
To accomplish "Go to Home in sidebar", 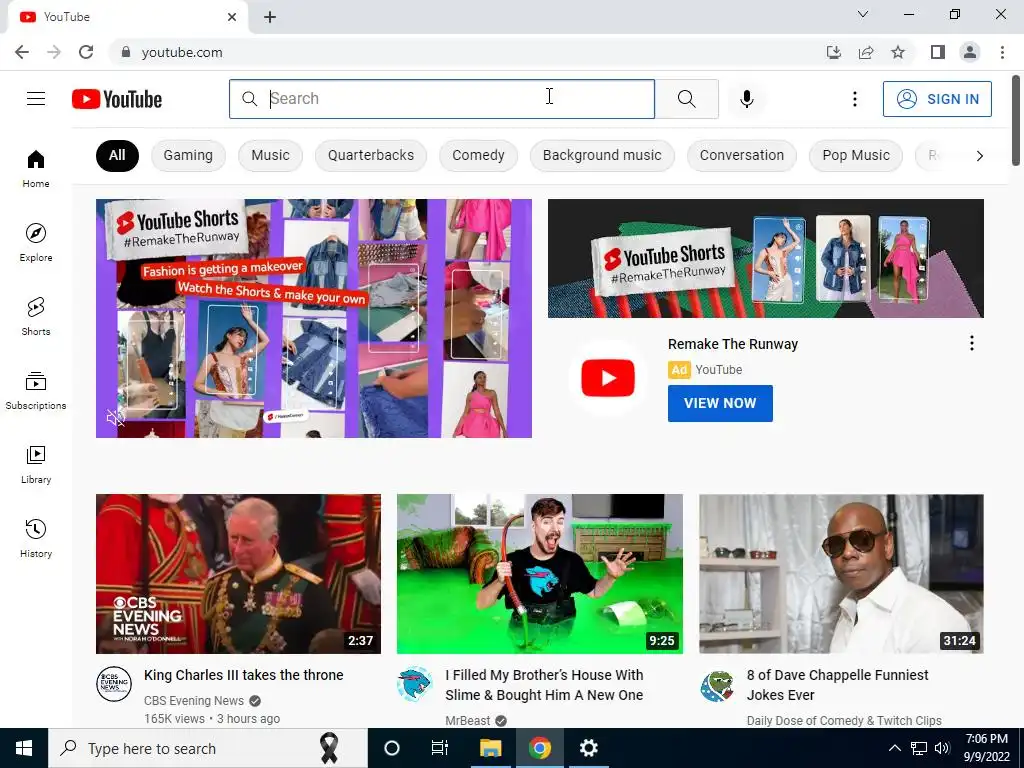I will (36, 168).
